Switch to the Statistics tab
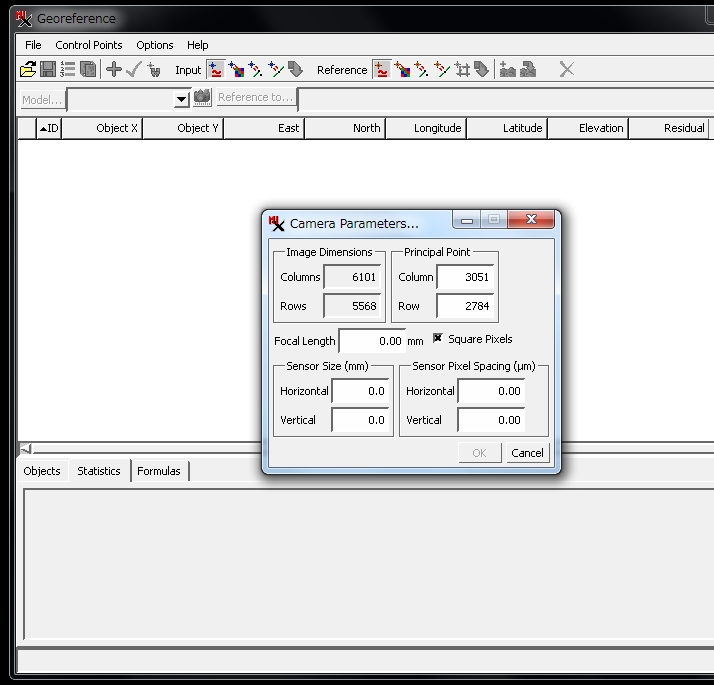This screenshot has height=685, width=714. [x=99, y=471]
